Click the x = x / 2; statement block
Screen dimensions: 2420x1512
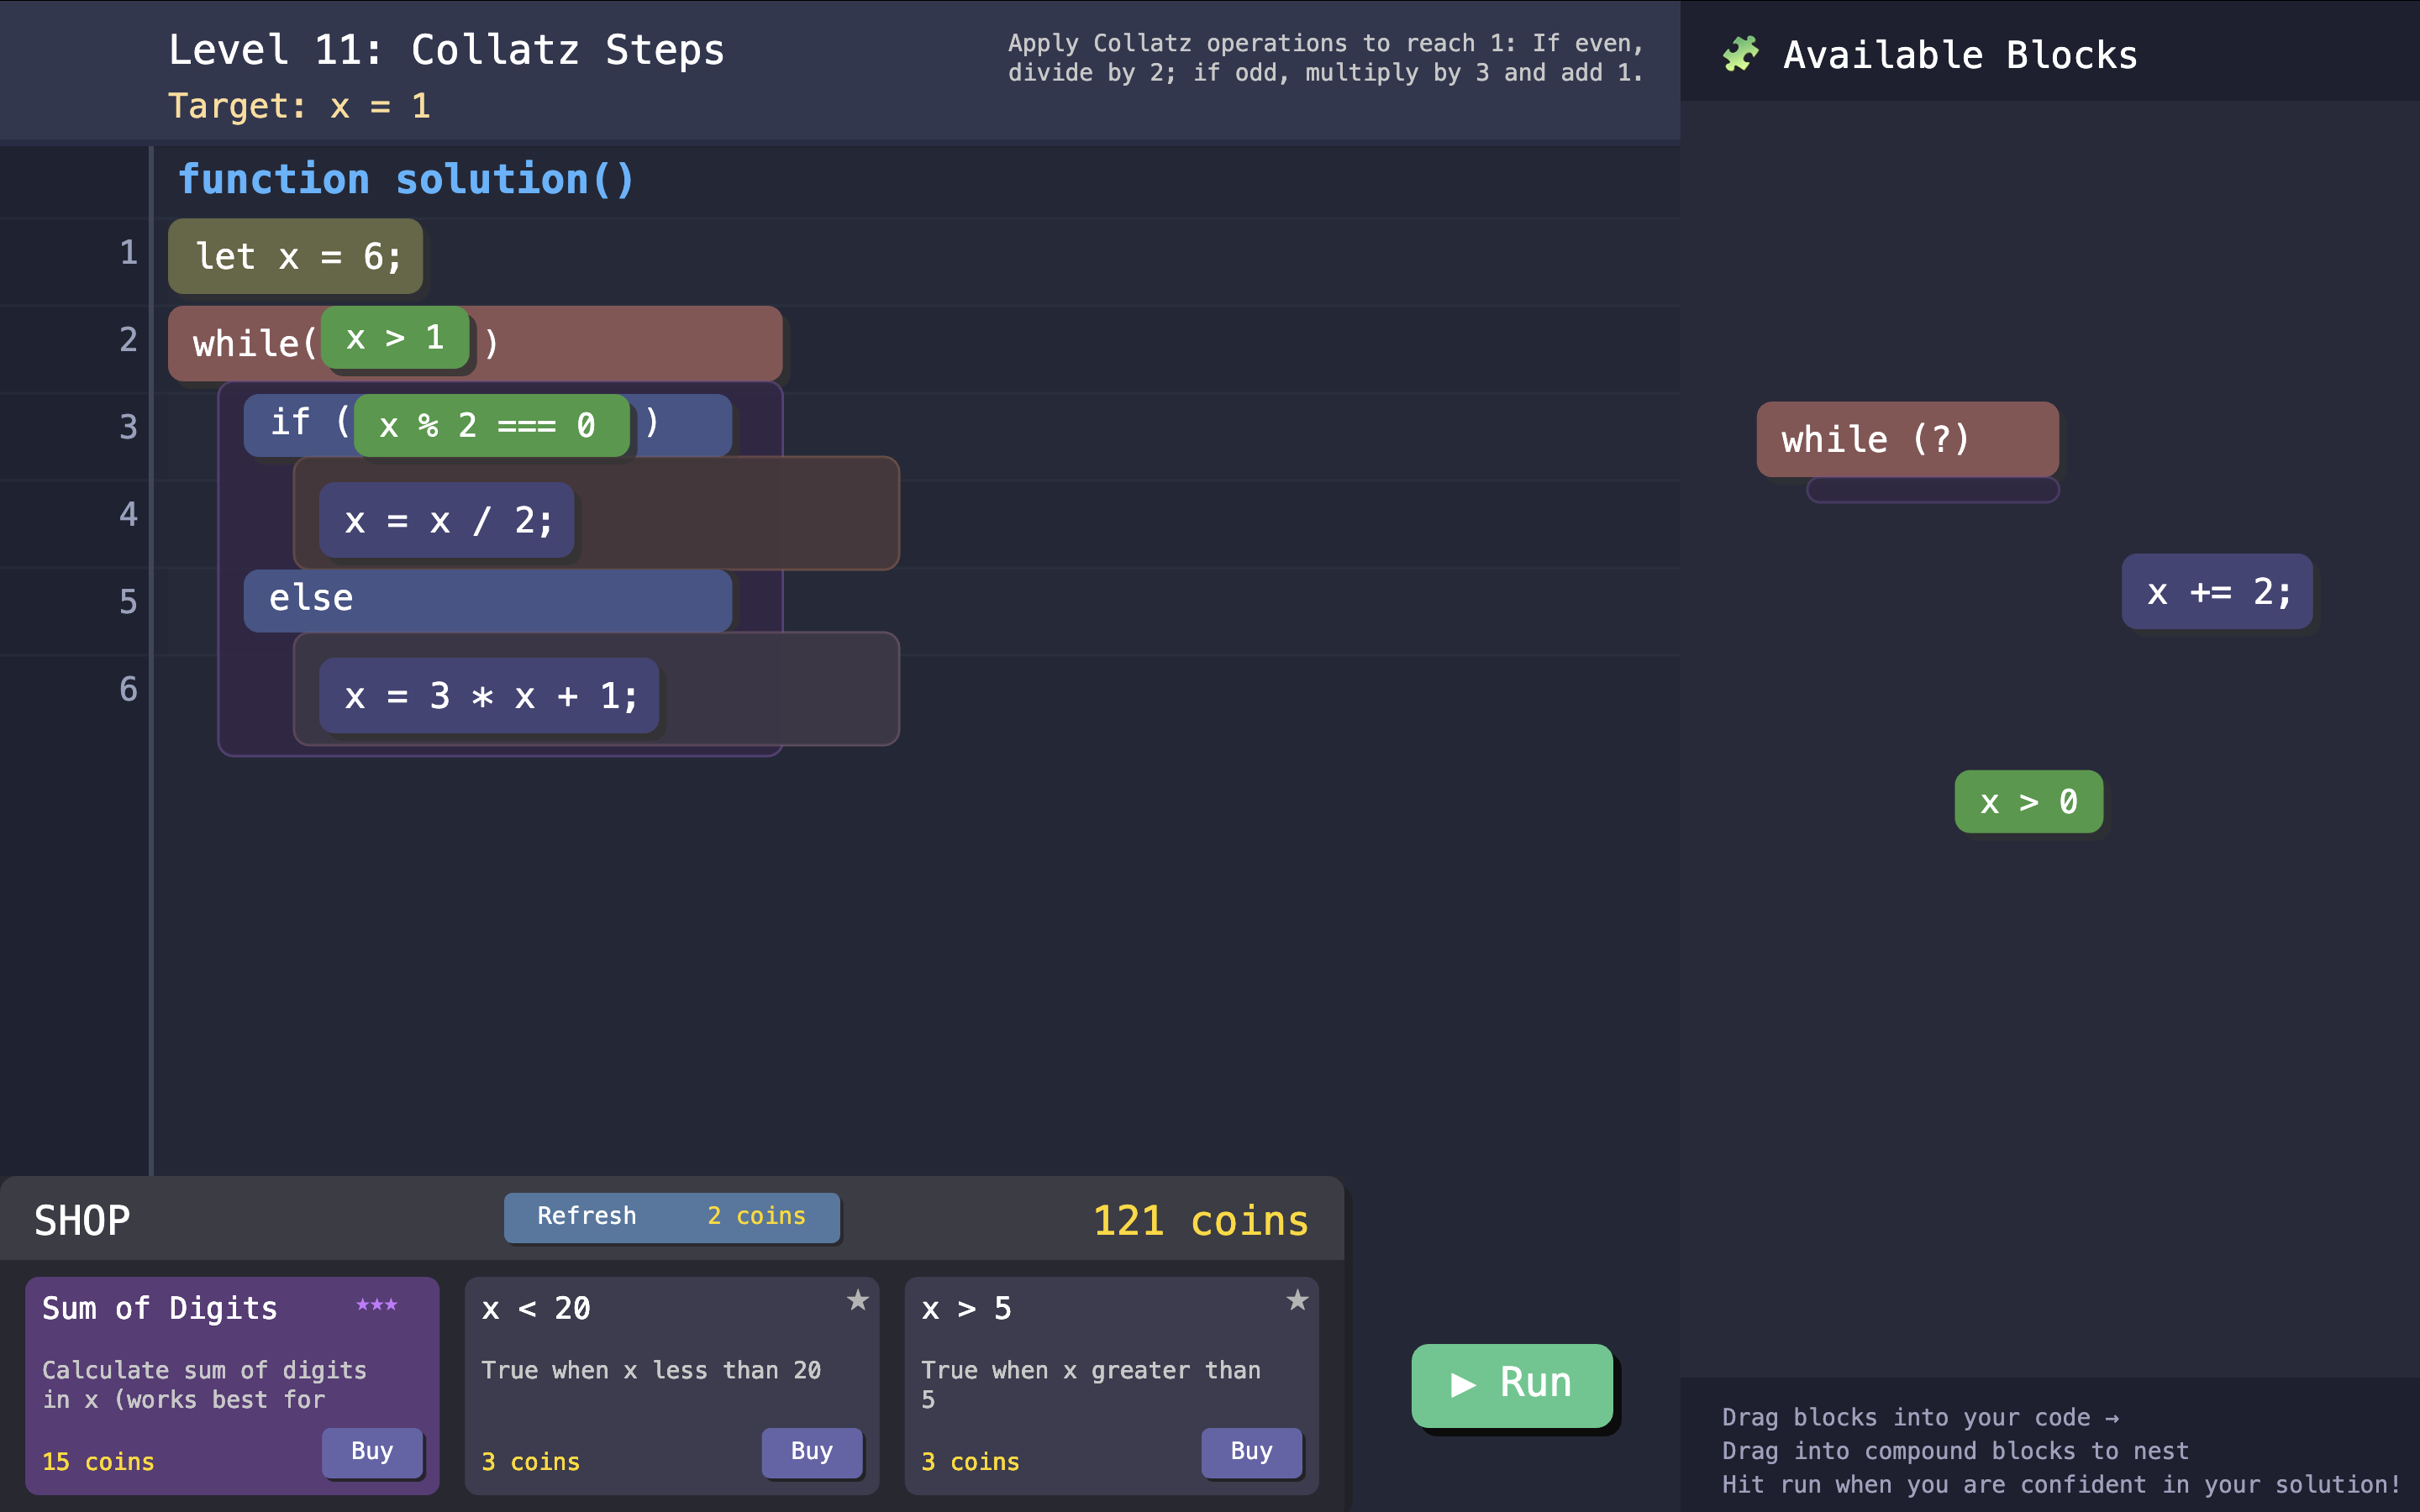447,520
